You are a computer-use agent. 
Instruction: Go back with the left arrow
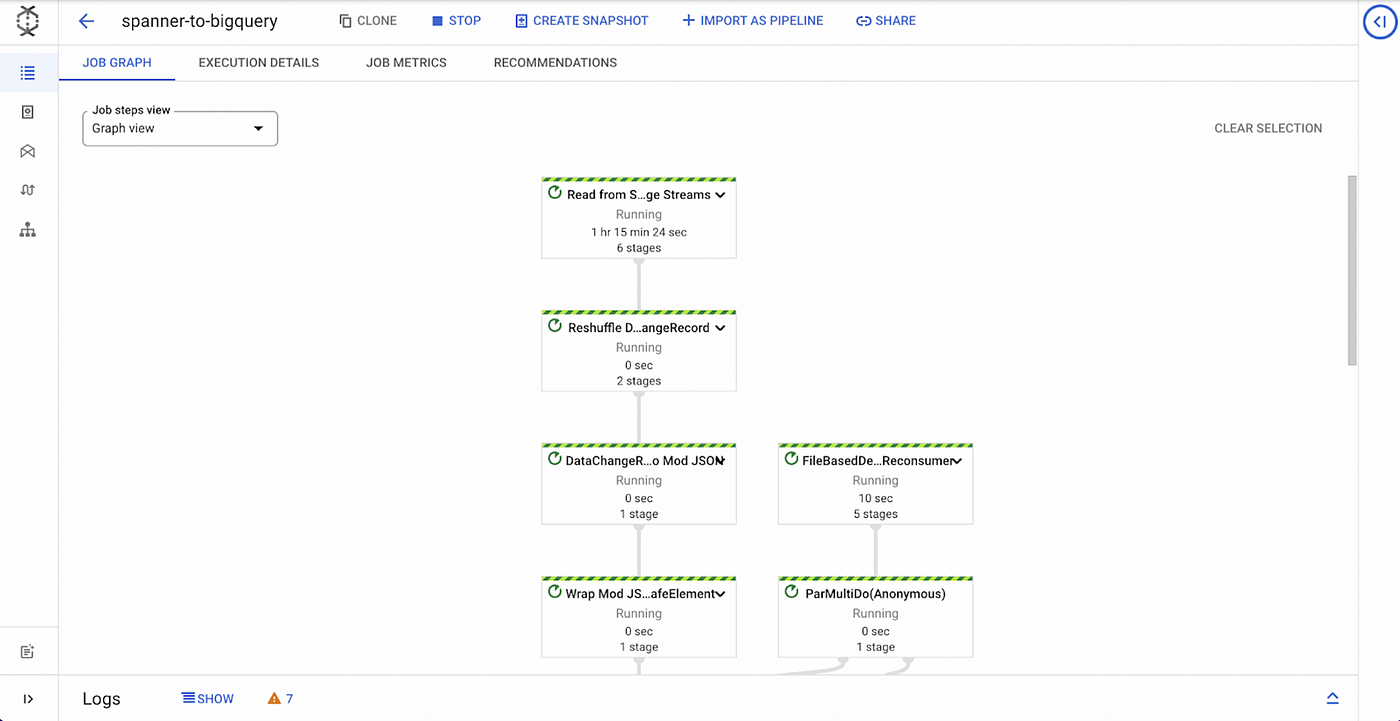pyautogui.click(x=86, y=21)
